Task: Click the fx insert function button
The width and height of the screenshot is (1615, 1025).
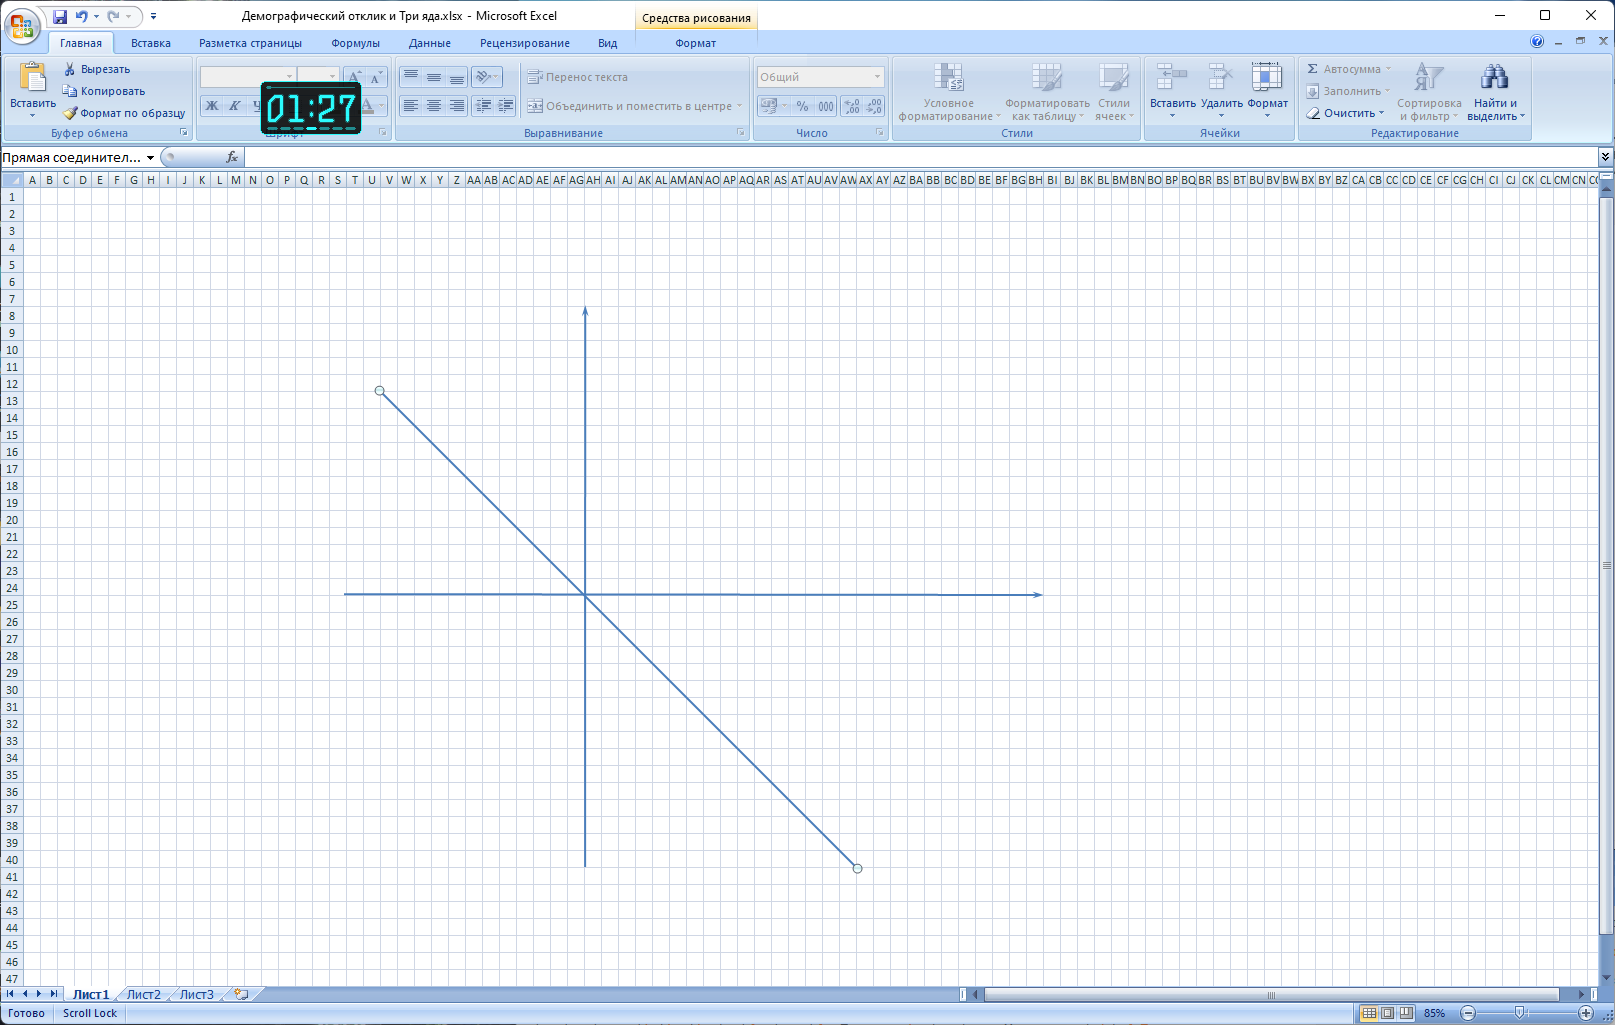Action: tap(232, 157)
